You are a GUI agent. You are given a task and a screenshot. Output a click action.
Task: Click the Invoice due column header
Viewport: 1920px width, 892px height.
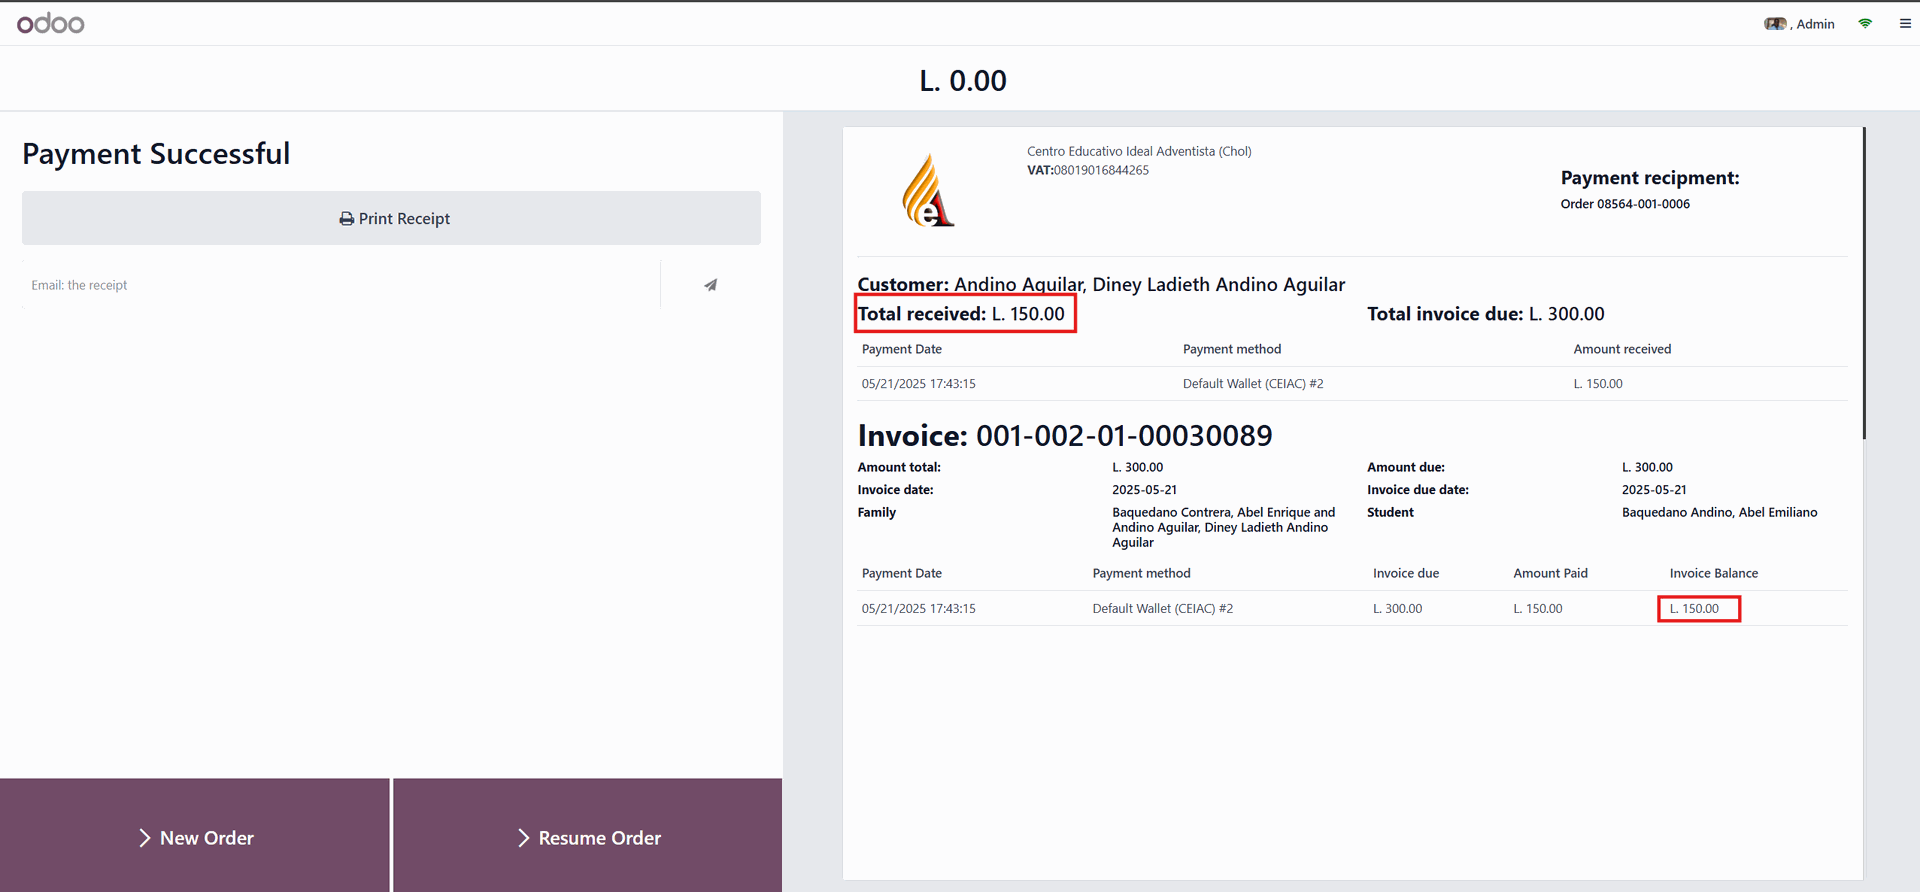pos(1405,573)
